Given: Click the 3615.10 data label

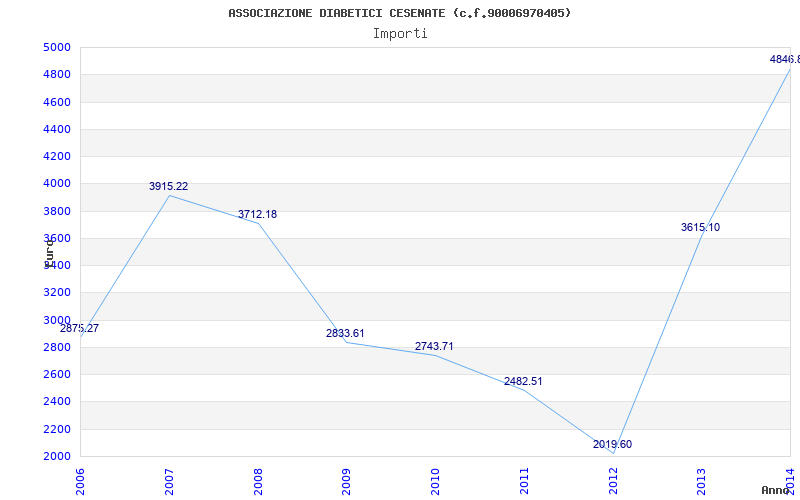Looking at the screenshot, I should point(701,228).
